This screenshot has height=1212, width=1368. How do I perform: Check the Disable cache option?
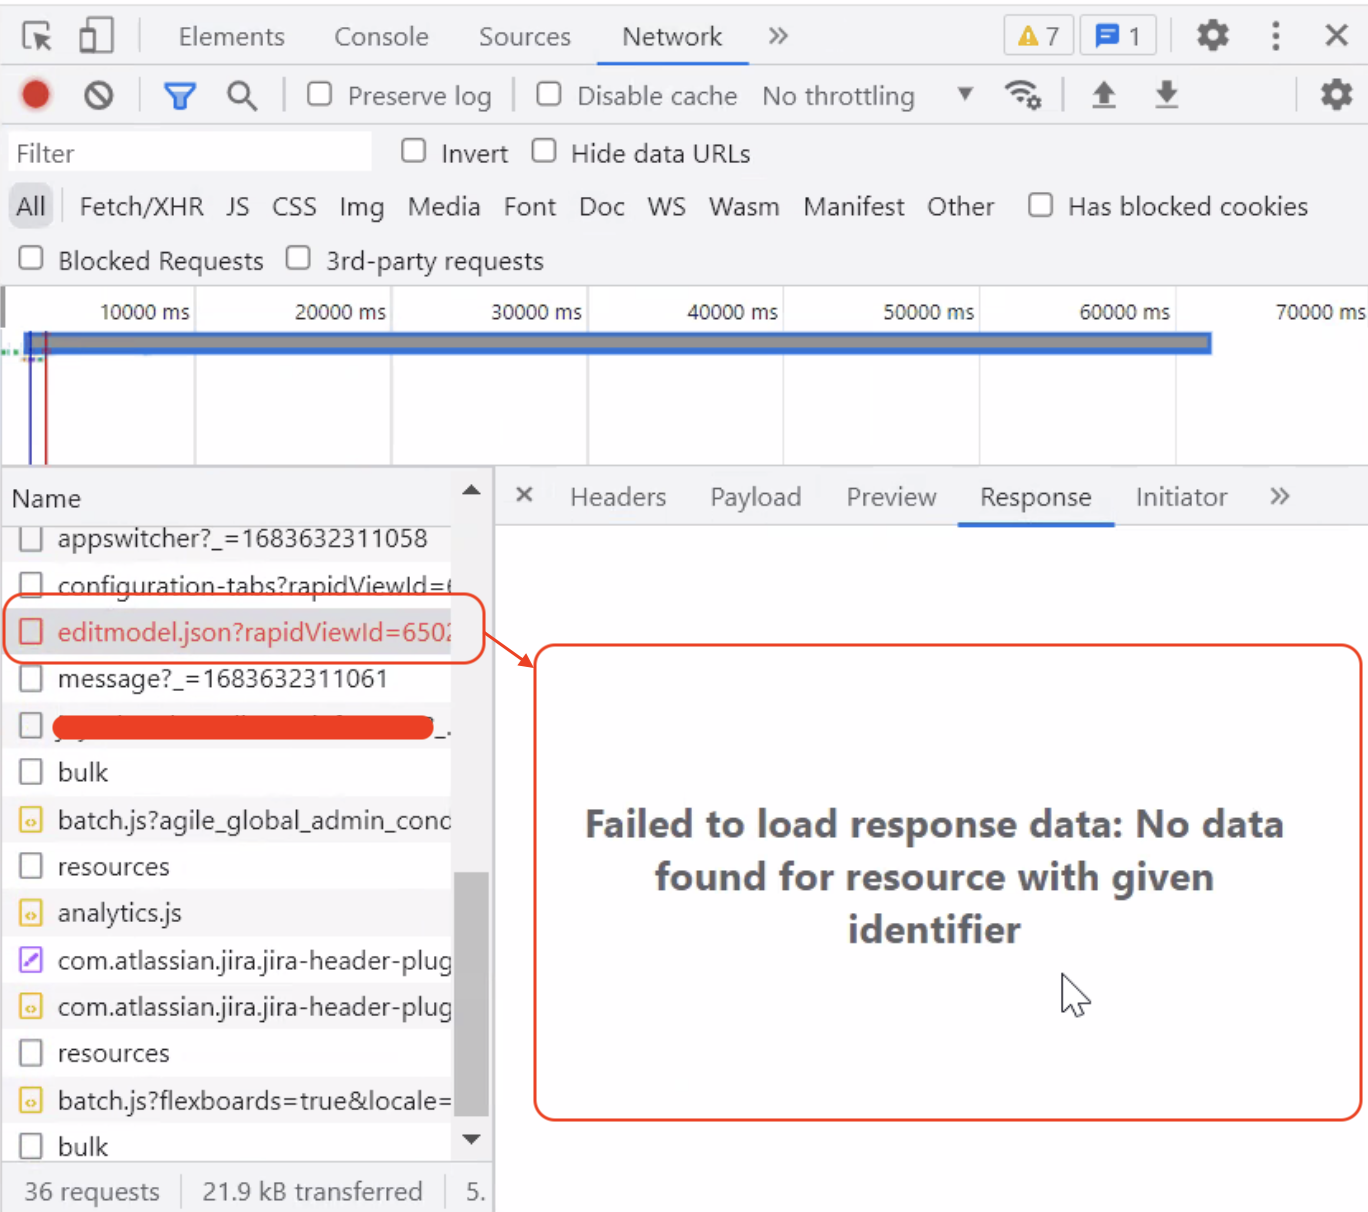pos(549,95)
